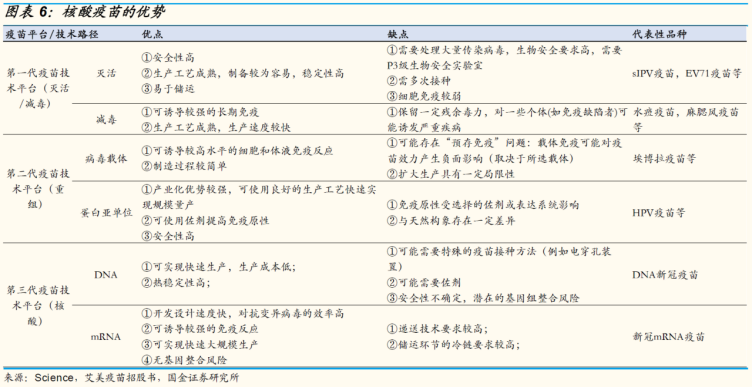Viewport: 753px width, 388px height.
Task: Click the mRNA technology row label
Action: [x=106, y=337]
